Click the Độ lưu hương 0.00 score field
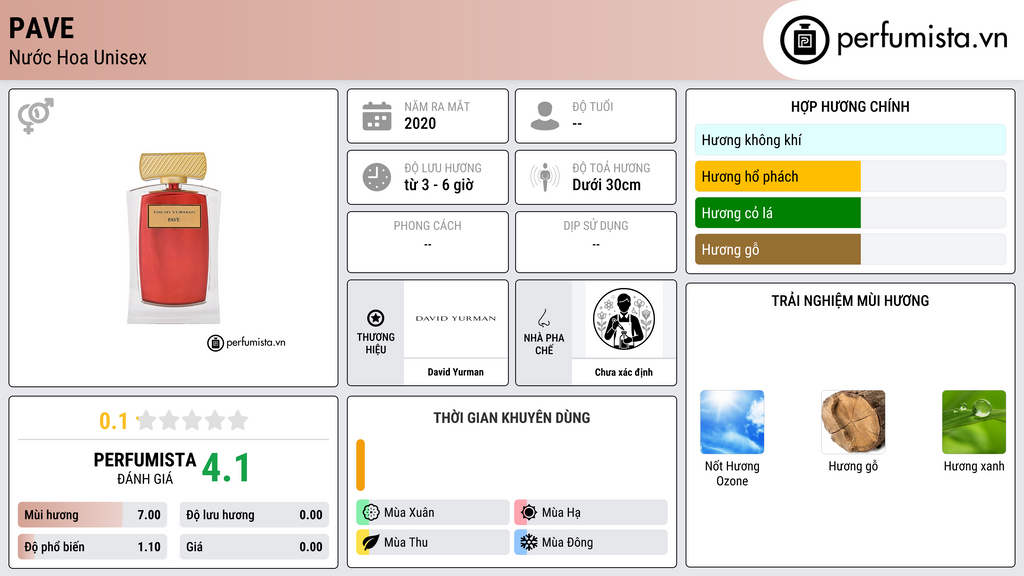This screenshot has width=1024, height=576. pos(254,515)
